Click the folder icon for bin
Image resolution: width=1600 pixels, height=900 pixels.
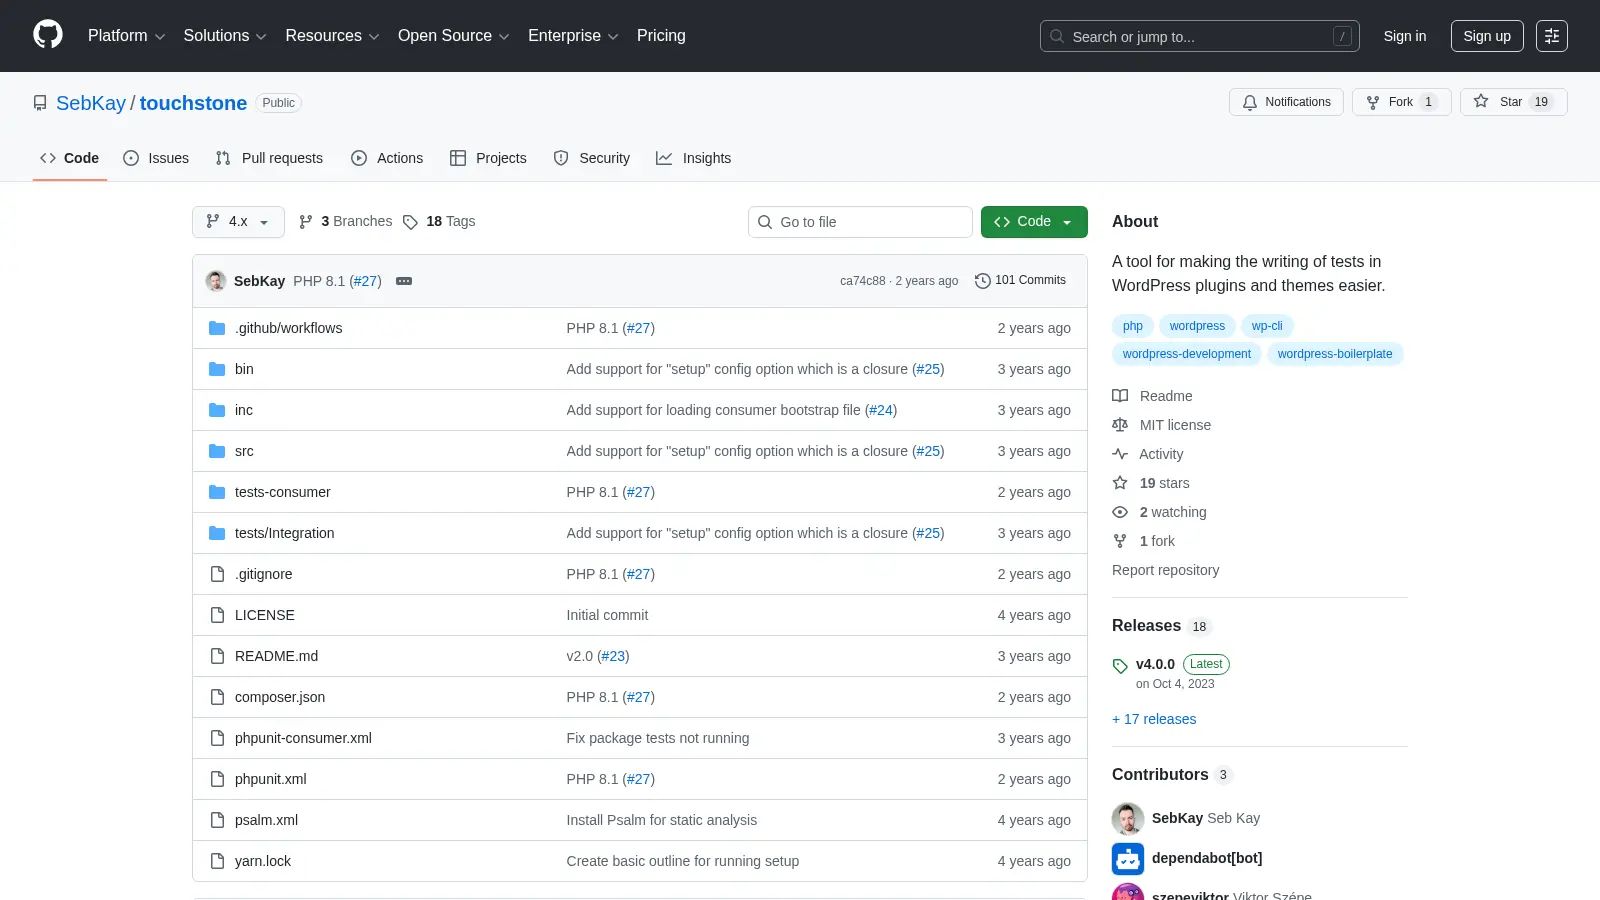click(217, 369)
